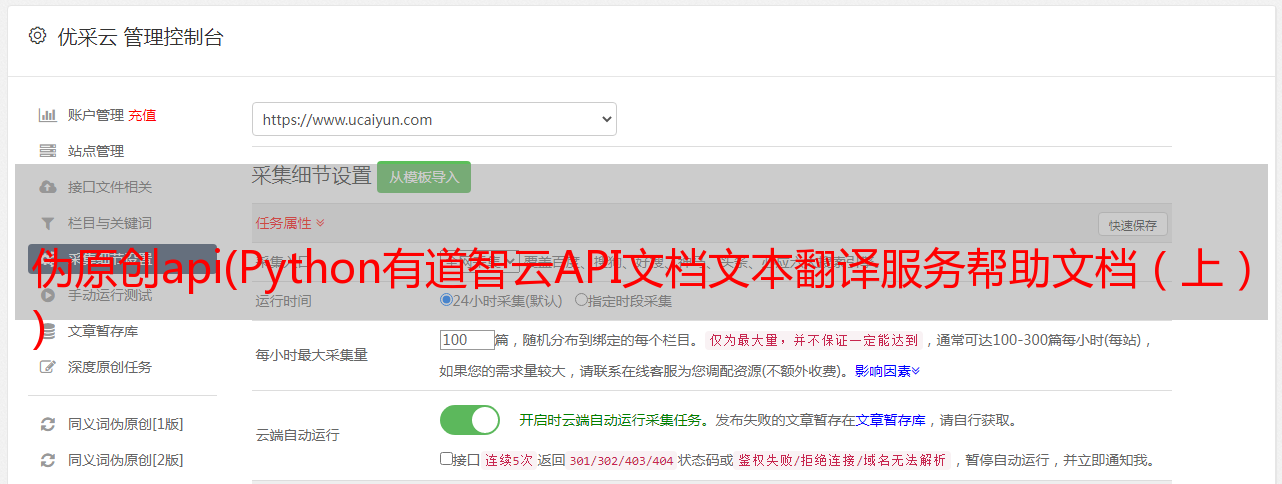Screen dimensions: 1282x484
Task: Click the 仅为最大量,并不保证一定能达到 warning text
Action: [x=813, y=340]
